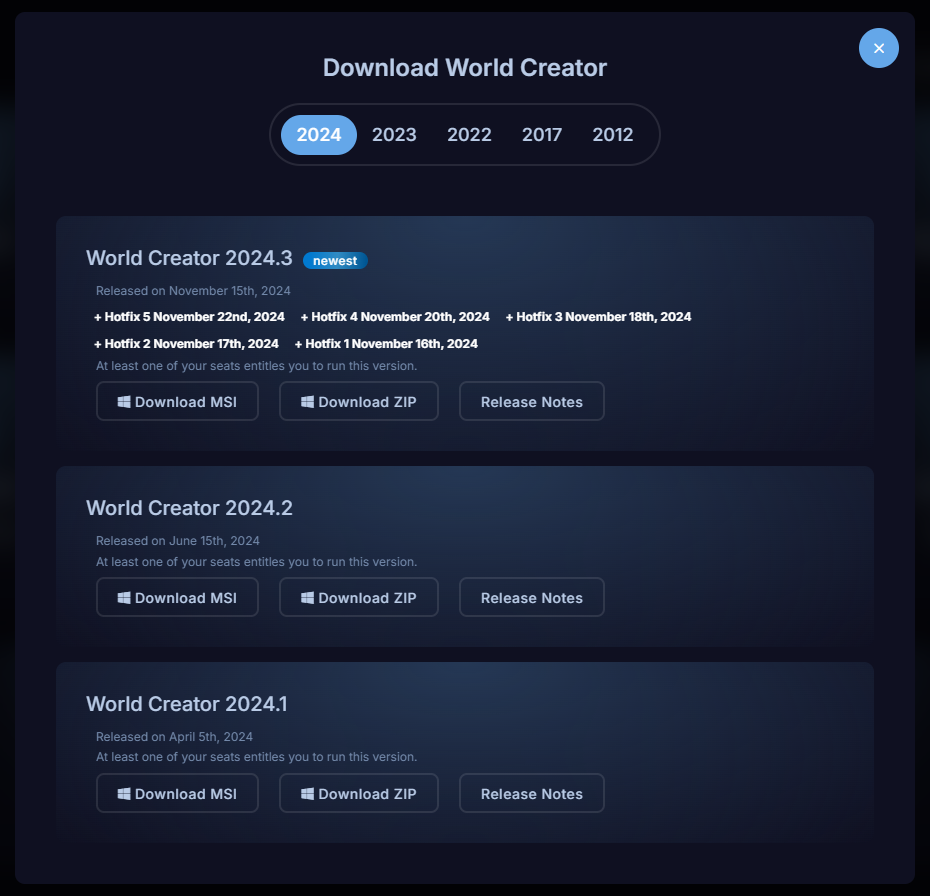Viewport: 930px width, 896px height.
Task: Select the 2024 version tab
Action: point(319,135)
